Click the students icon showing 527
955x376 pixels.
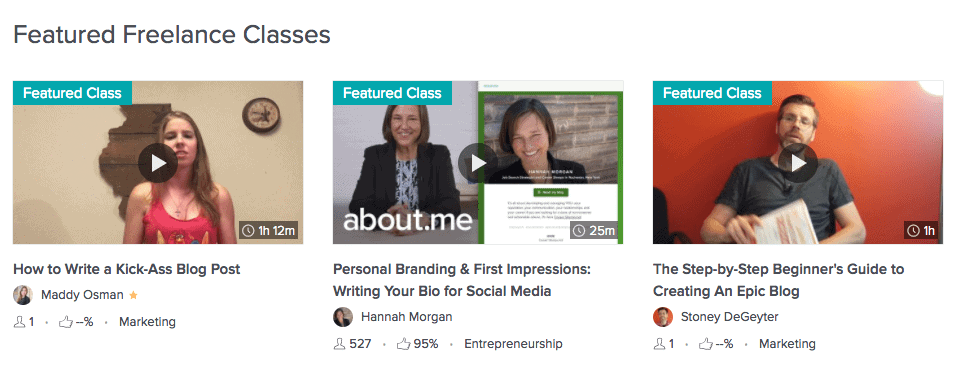(339, 344)
